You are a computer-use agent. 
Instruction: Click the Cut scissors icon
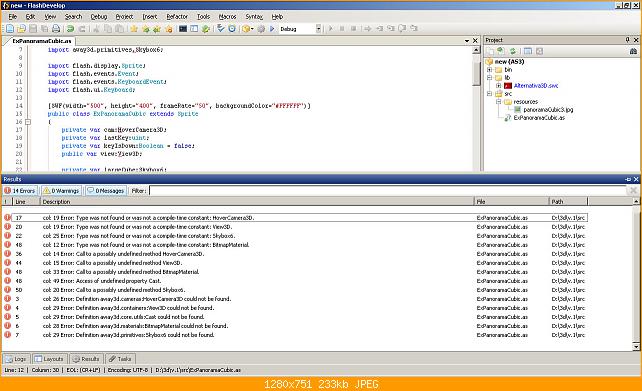coord(97,29)
